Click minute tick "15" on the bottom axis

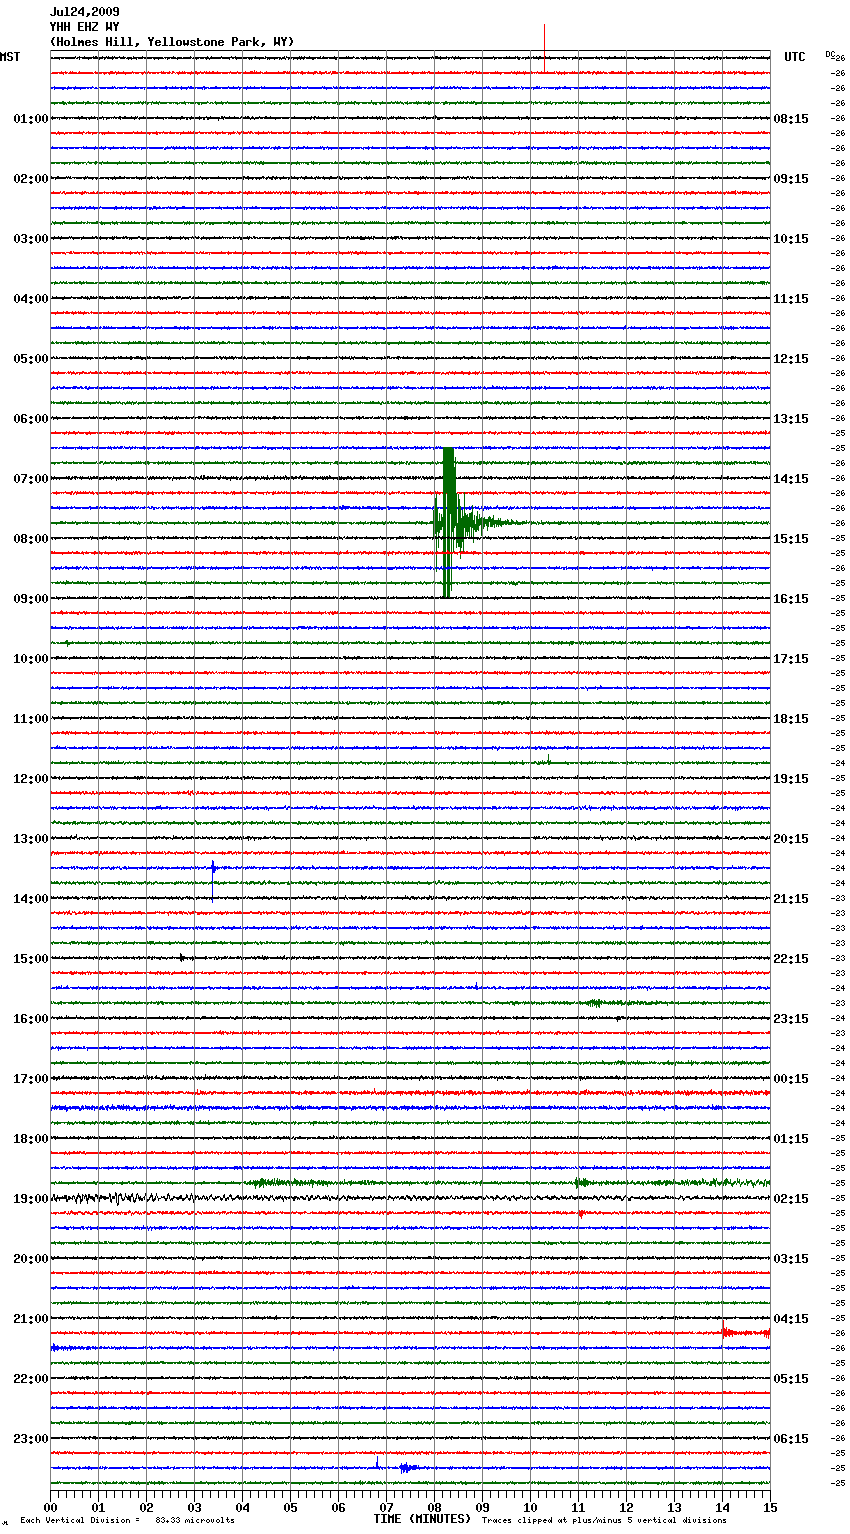pyautogui.click(x=770, y=1507)
